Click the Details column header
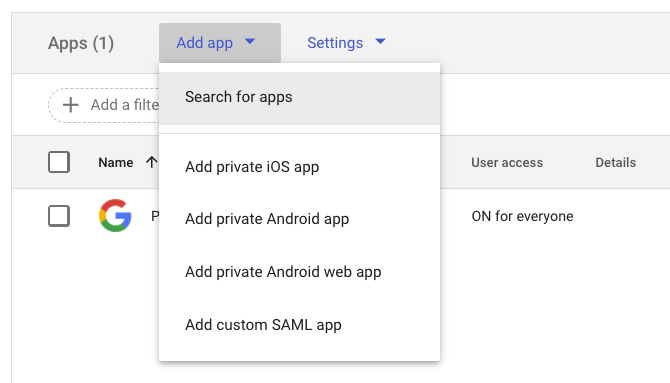Viewport: 670px width, 383px height. tap(615, 162)
